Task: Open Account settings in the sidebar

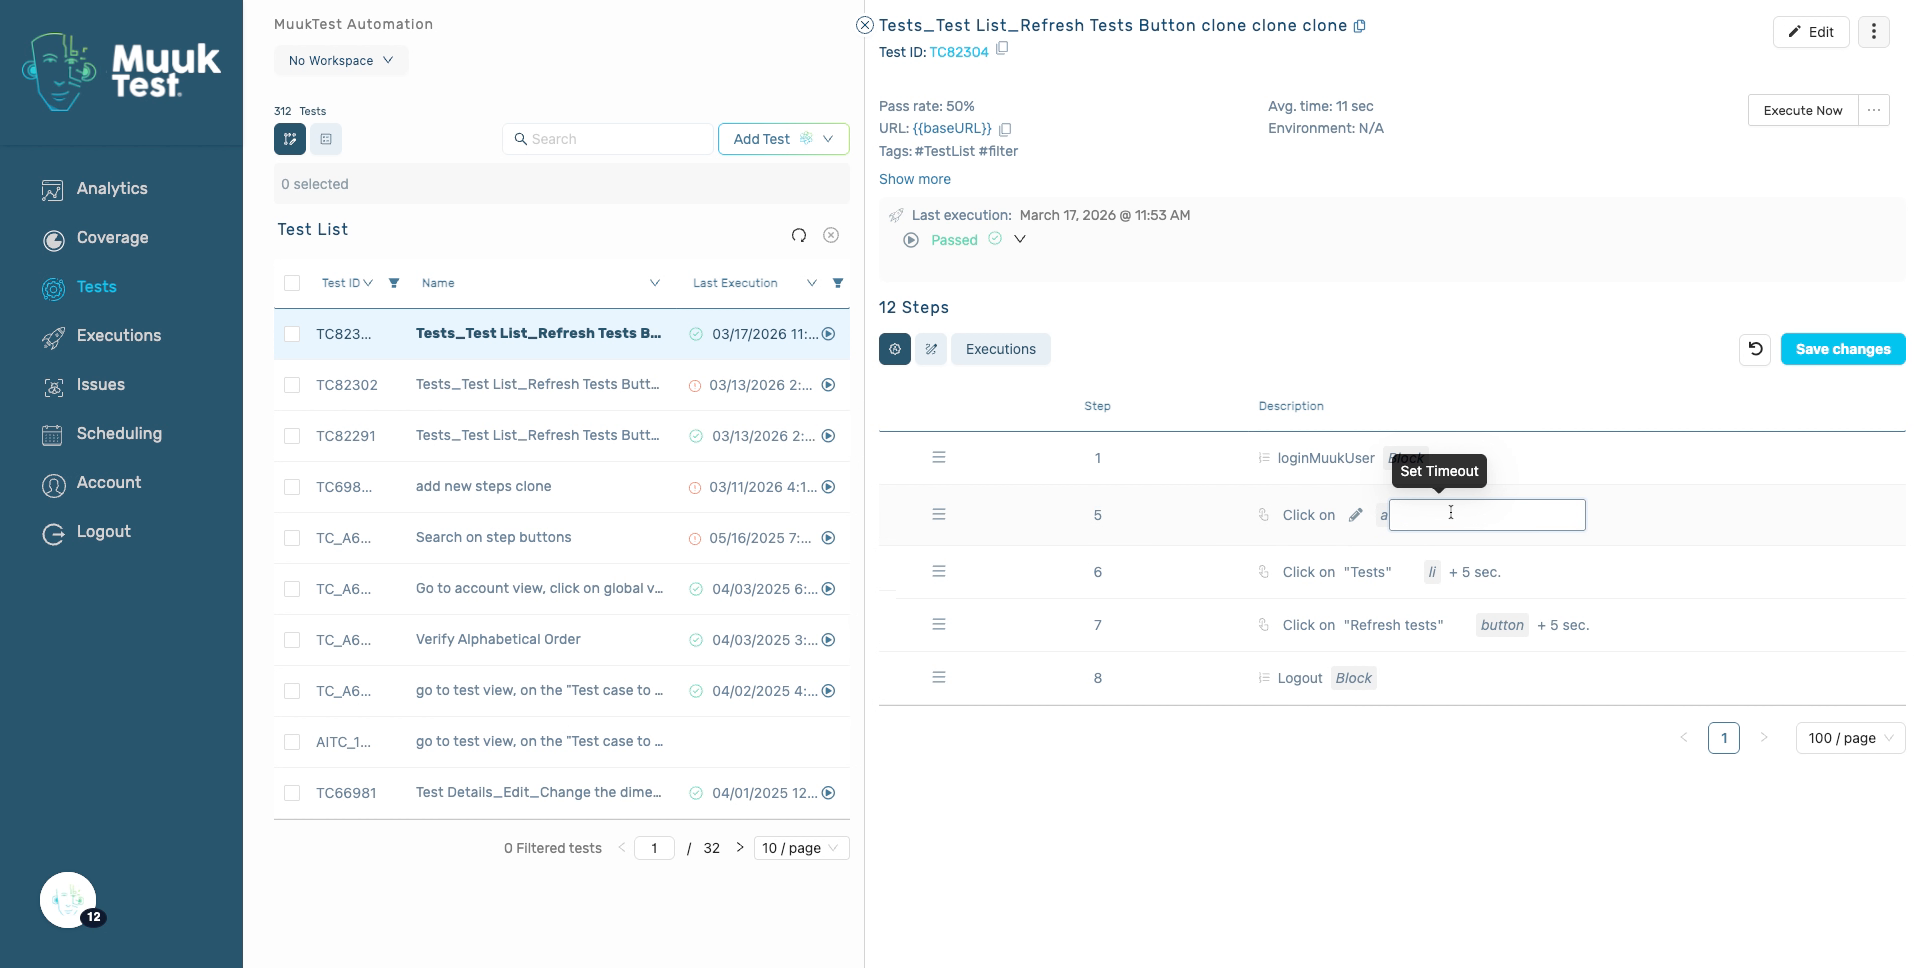Action: click(x=108, y=483)
